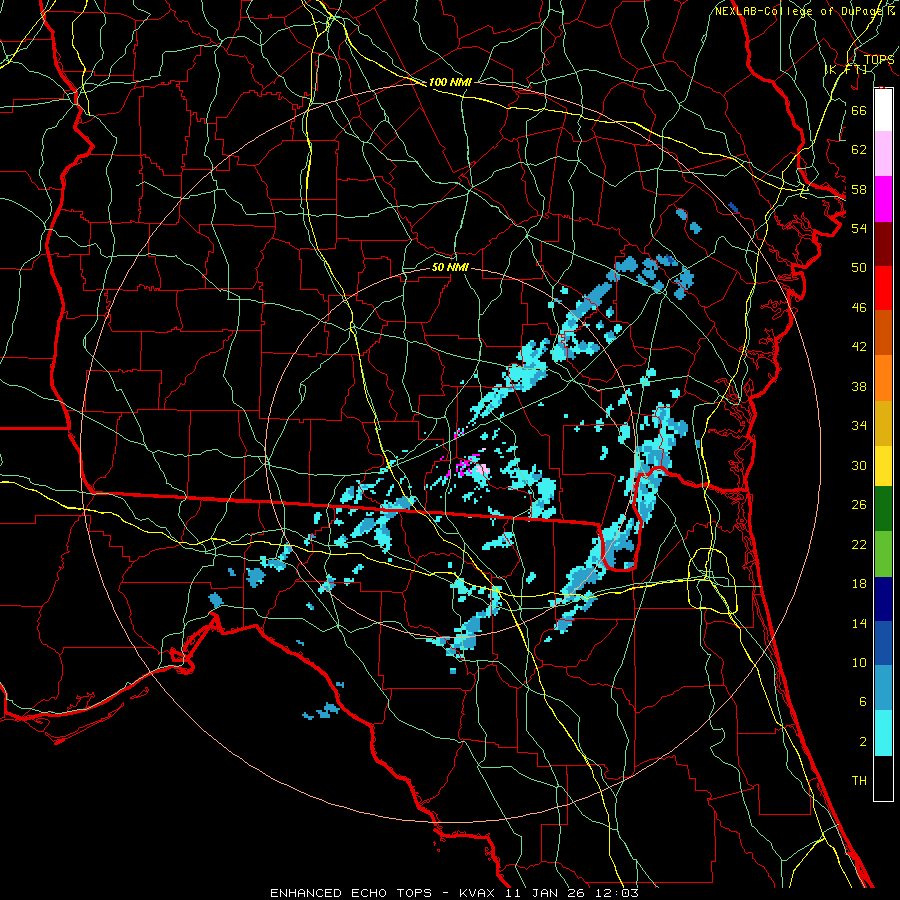Select the magenta swatch in the color scale
This screenshot has width=900, height=900.
click(883, 199)
